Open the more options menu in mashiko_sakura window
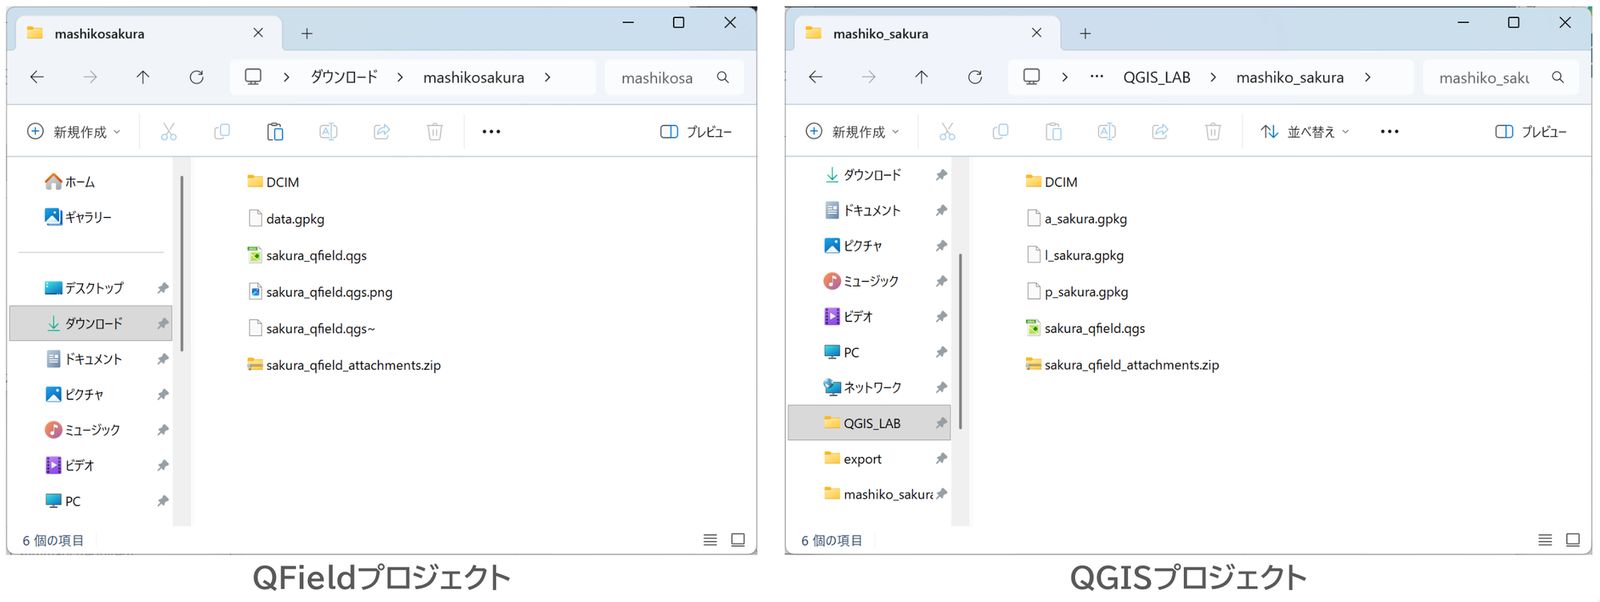 [1390, 131]
